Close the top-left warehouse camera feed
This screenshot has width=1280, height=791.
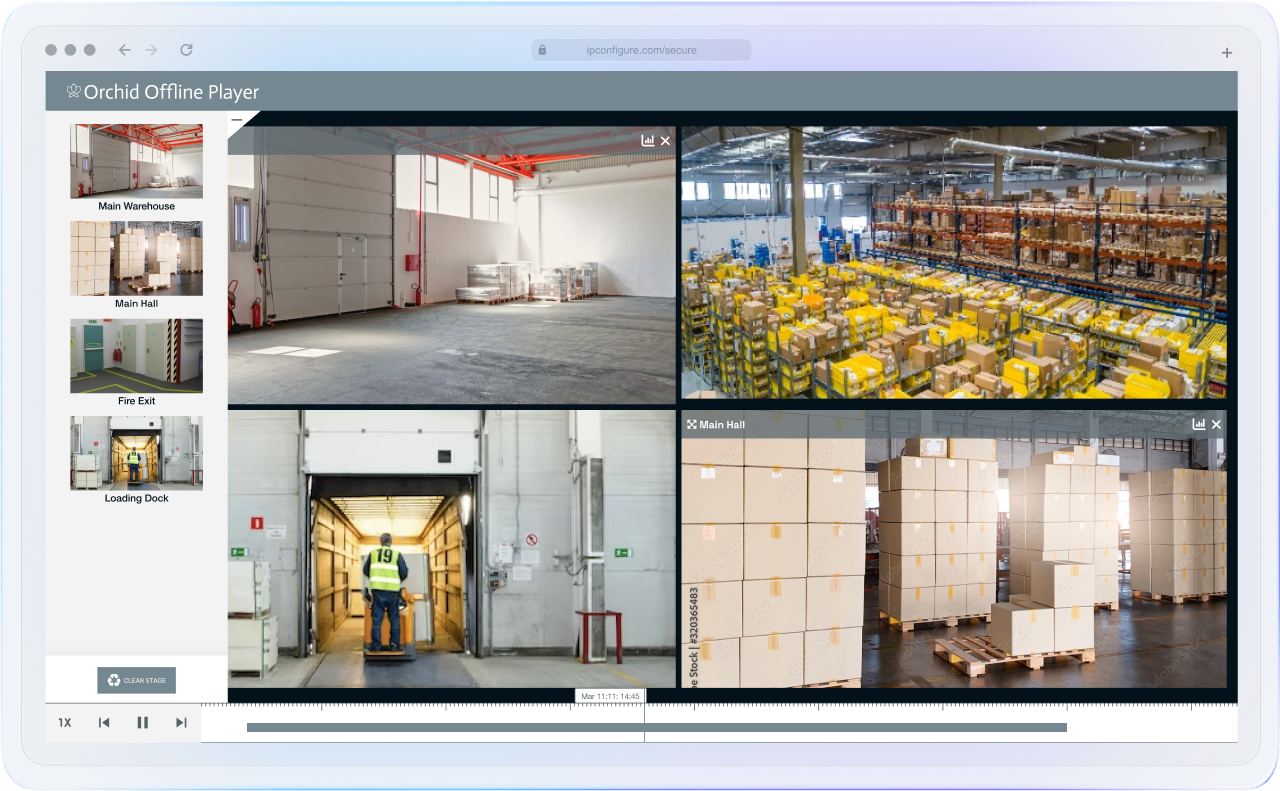point(666,141)
